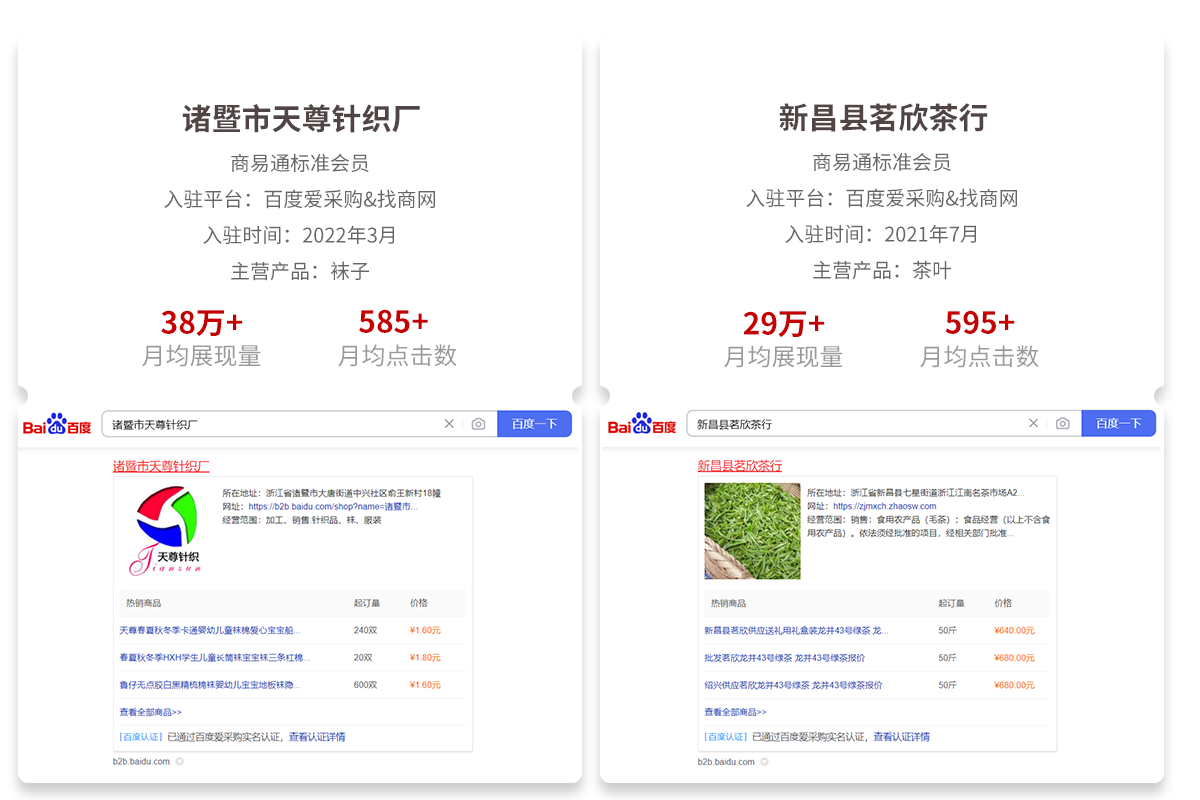Click the small icon next to b2b.baidu.com under 茗欣茶行 card

[x=764, y=761]
